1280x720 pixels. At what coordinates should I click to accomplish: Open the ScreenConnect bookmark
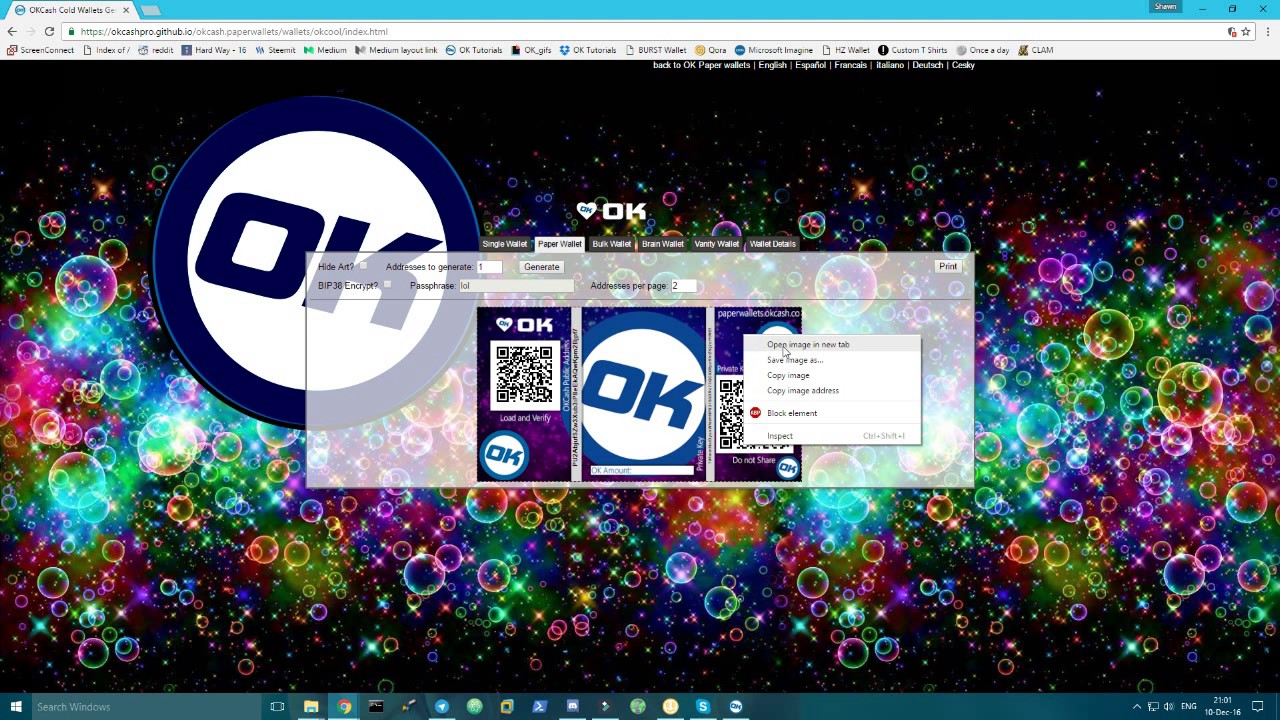click(x=40, y=50)
